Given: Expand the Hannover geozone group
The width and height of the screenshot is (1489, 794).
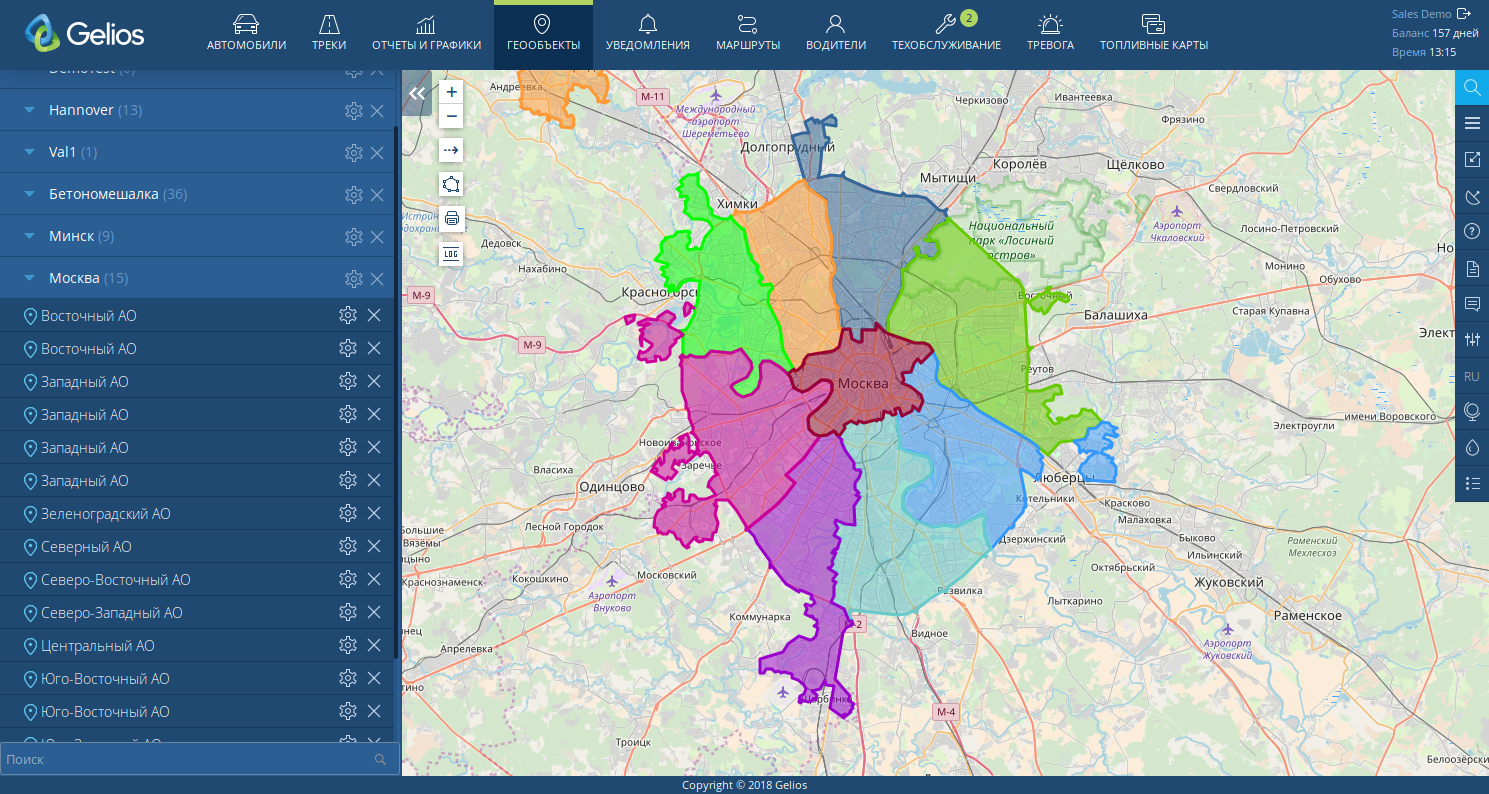Looking at the screenshot, I should pyautogui.click(x=29, y=110).
